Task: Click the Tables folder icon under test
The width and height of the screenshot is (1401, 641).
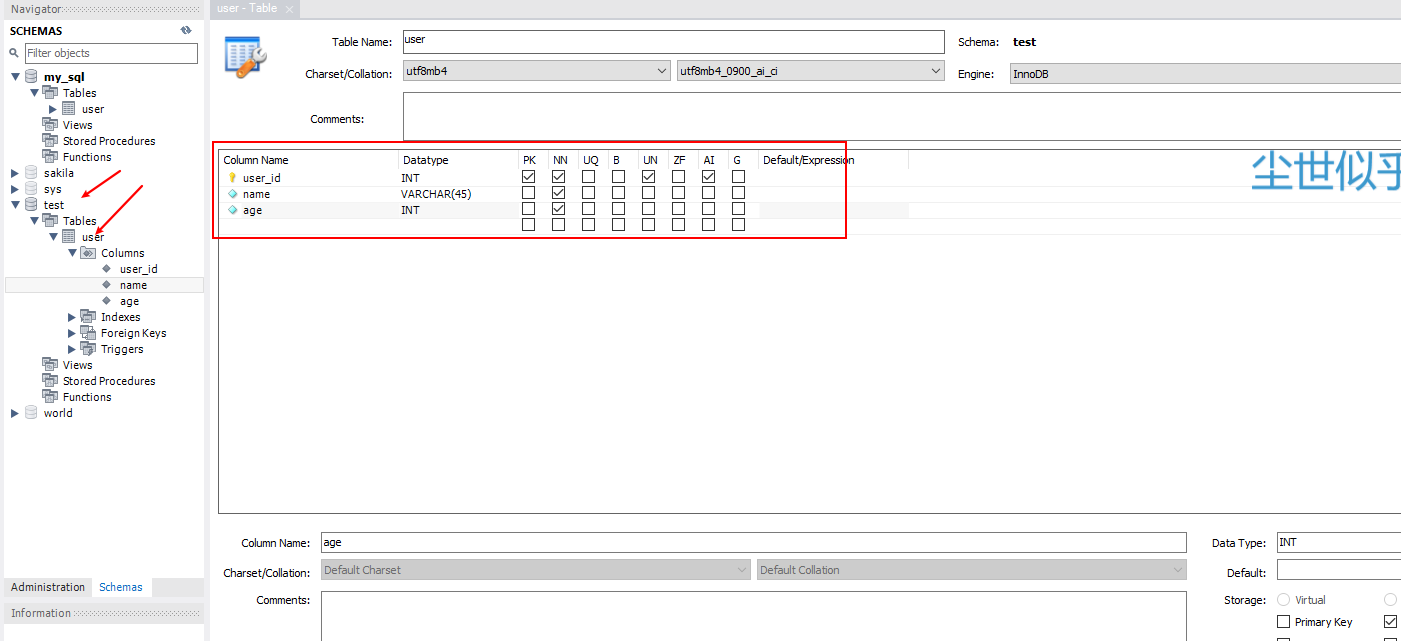Action: click(50, 221)
